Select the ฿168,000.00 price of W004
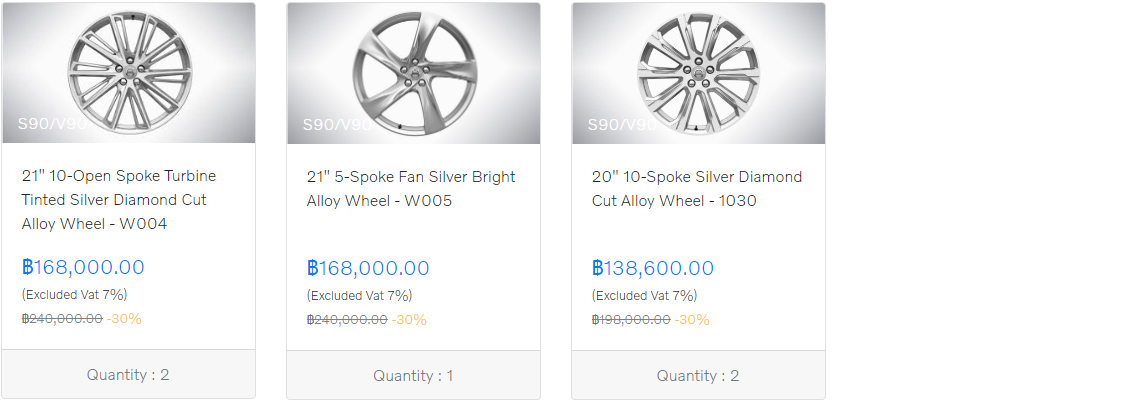The height and width of the screenshot is (405, 1123). click(83, 267)
